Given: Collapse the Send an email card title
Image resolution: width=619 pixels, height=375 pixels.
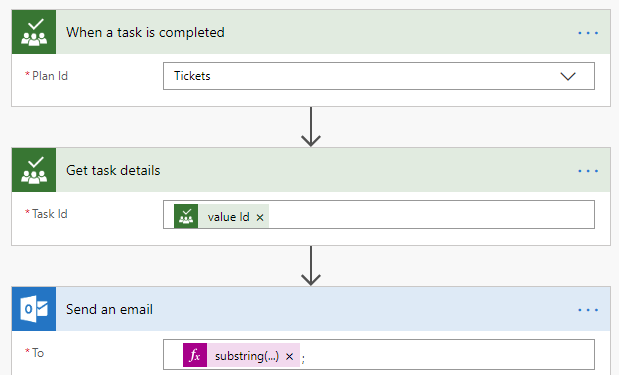Looking at the screenshot, I should click(109, 309).
